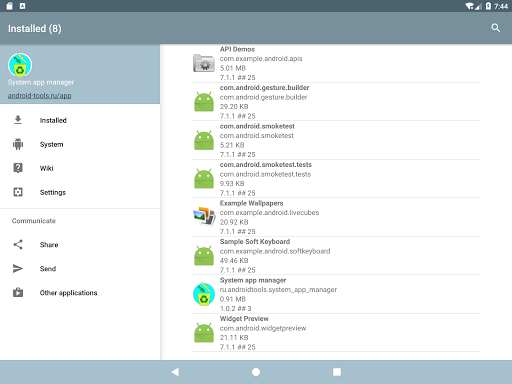Screen dimensions: 512x384
Task: Click the com.android.gesture.builder android icon
Action: pos(204,101)
